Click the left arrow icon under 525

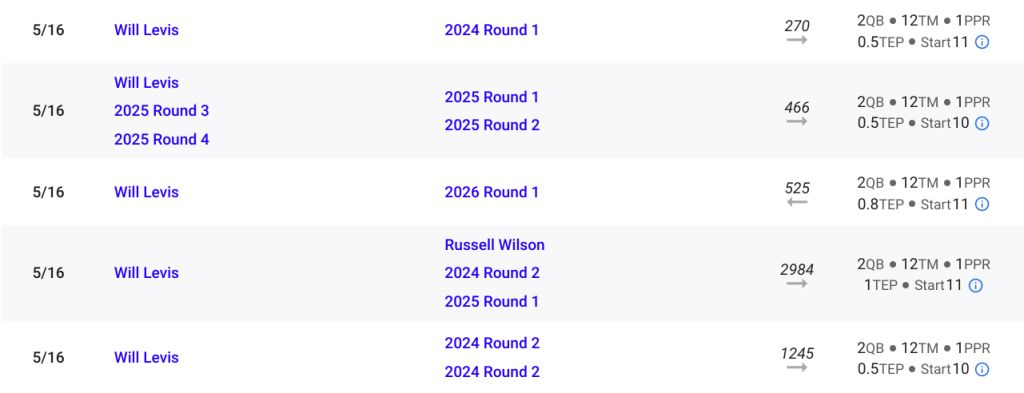(x=797, y=202)
